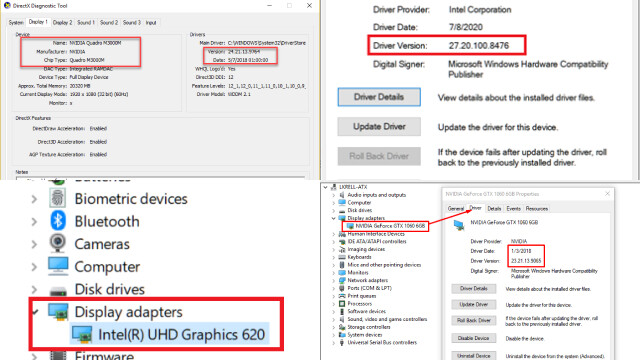
Task: Click the Uninstall Device button
Action: [473, 356]
